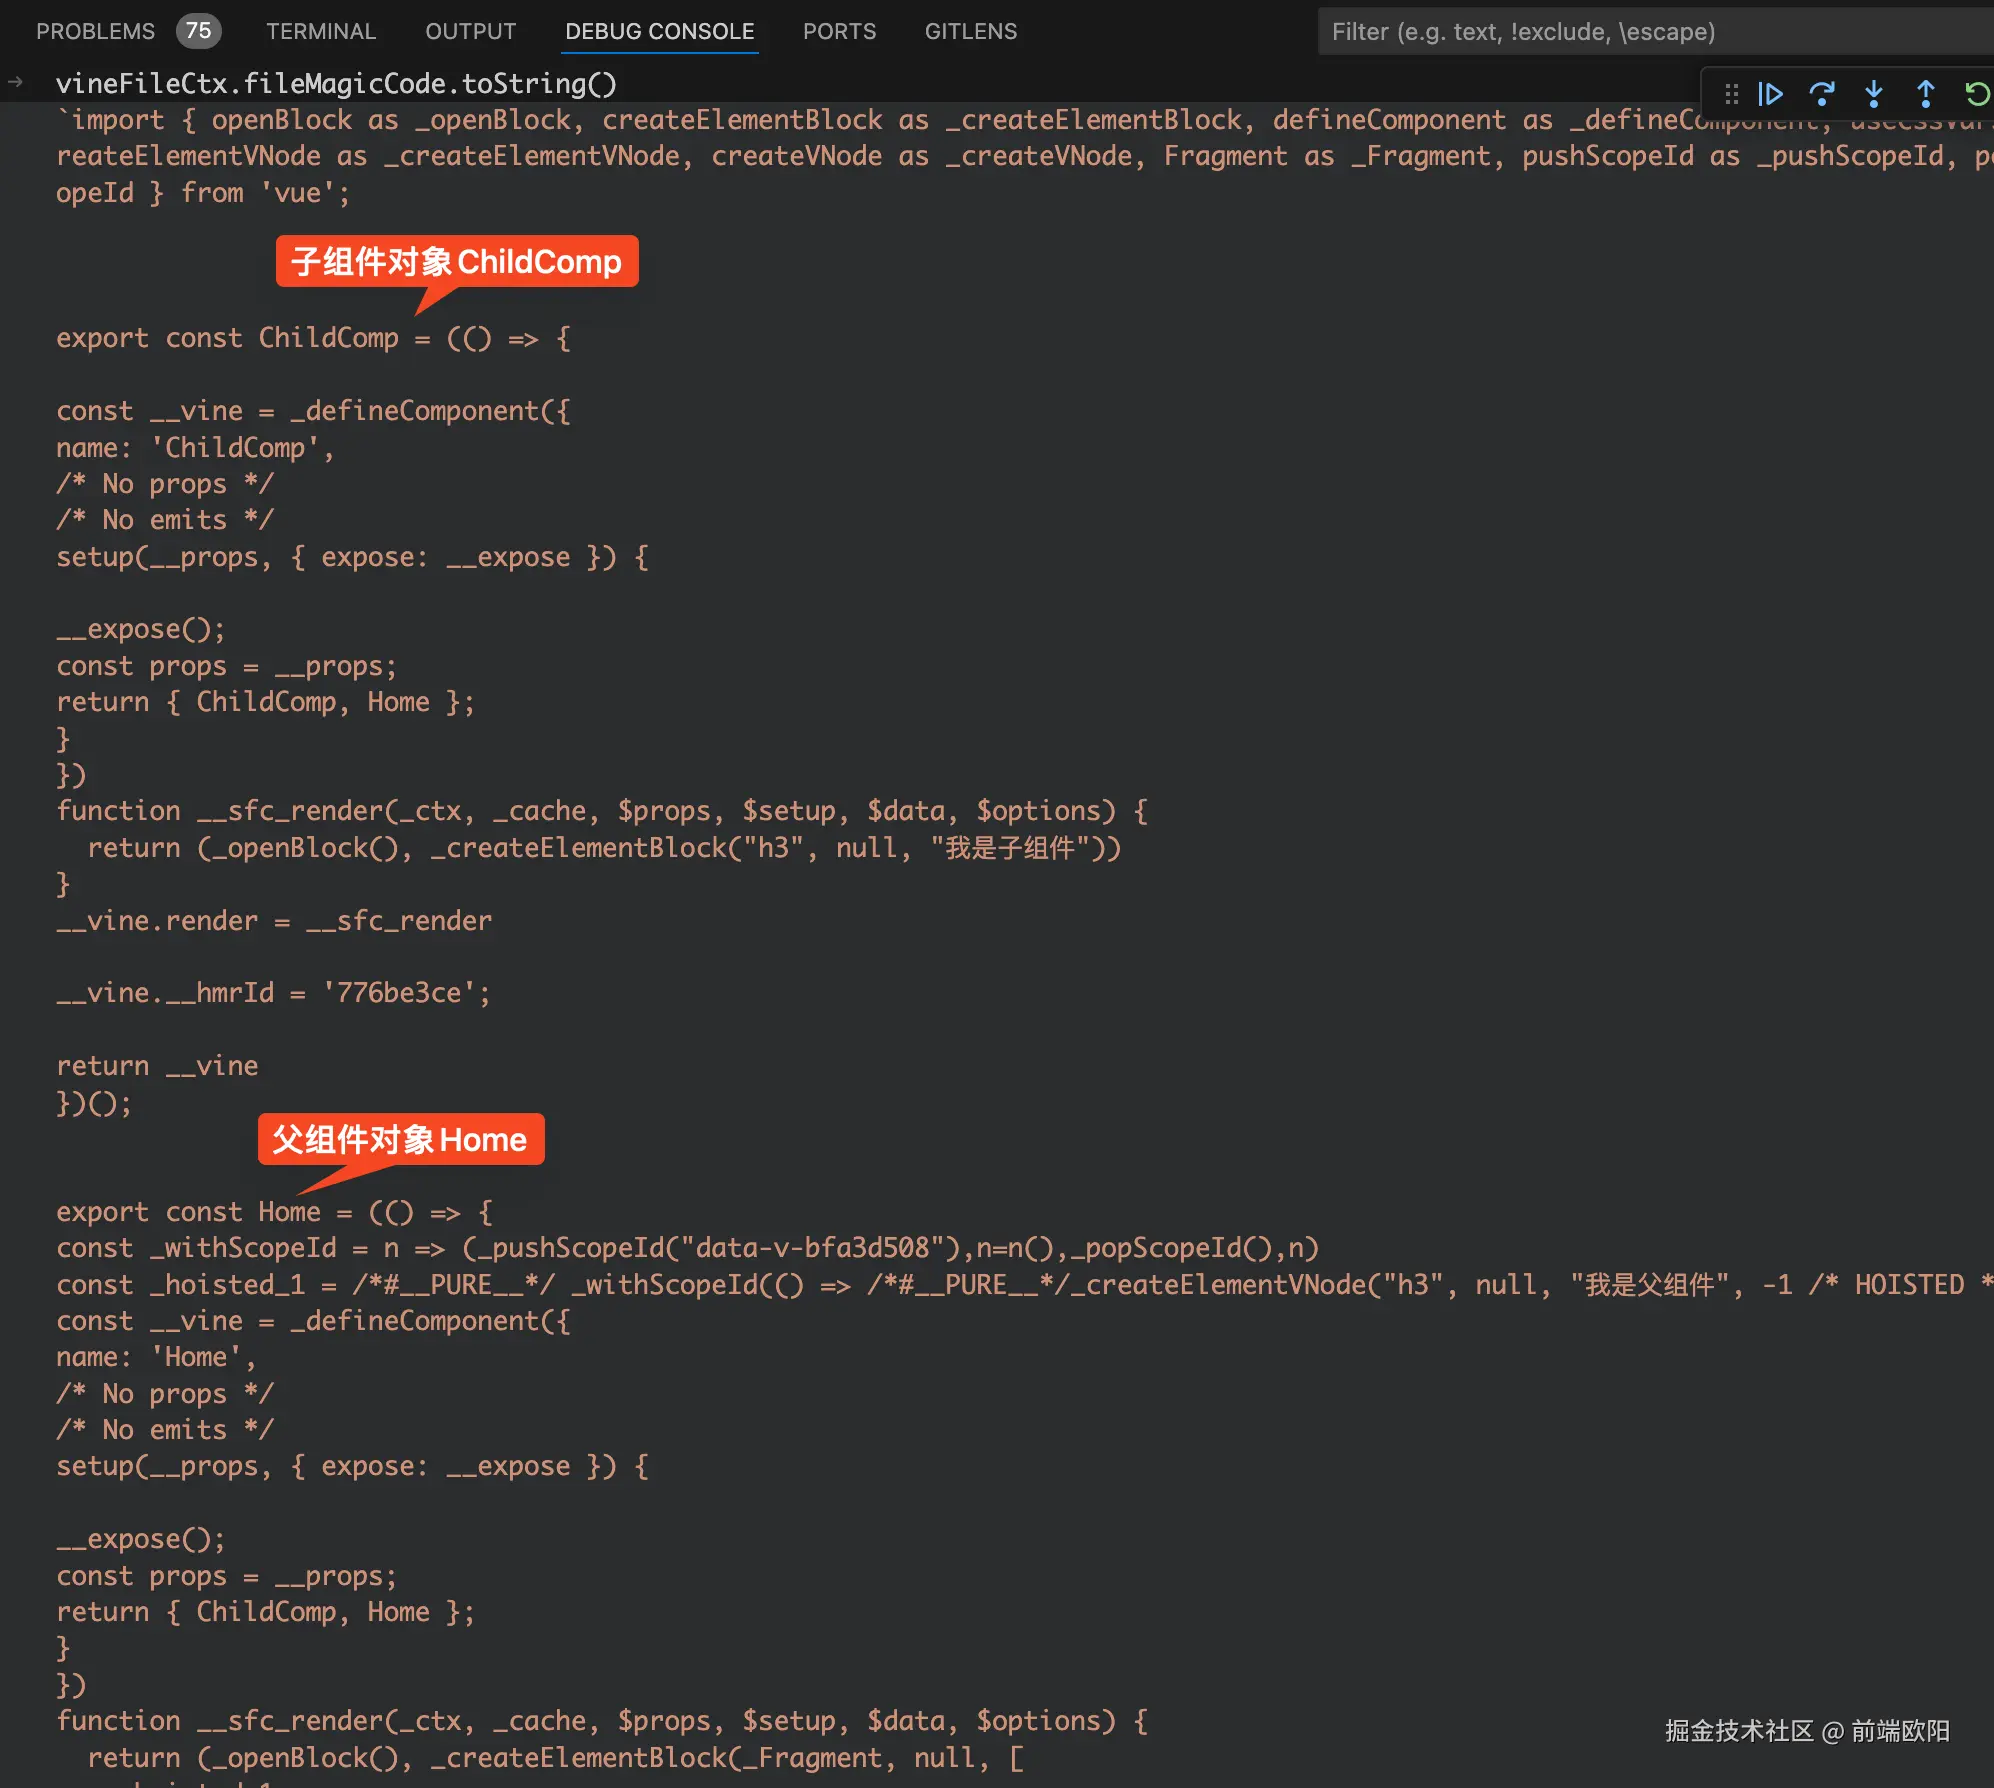
Task: Click the __vine.__hmrId output line
Action: pyautogui.click(x=272, y=992)
